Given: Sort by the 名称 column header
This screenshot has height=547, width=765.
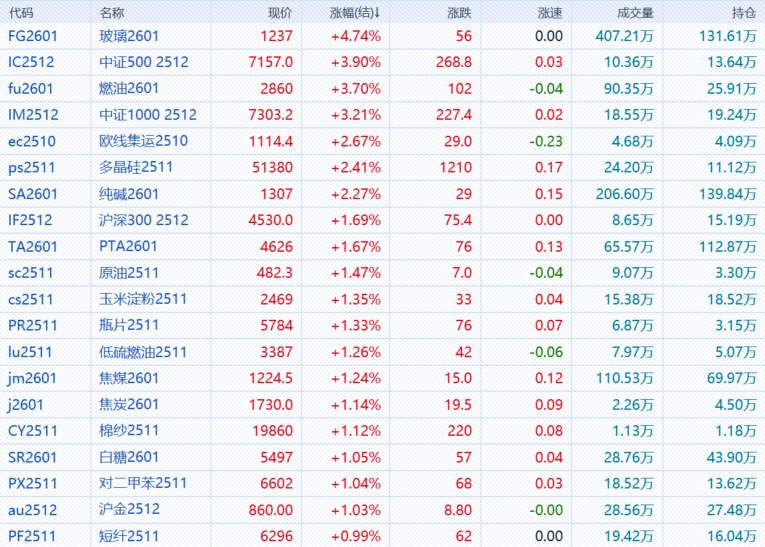Looking at the screenshot, I should click(113, 13).
